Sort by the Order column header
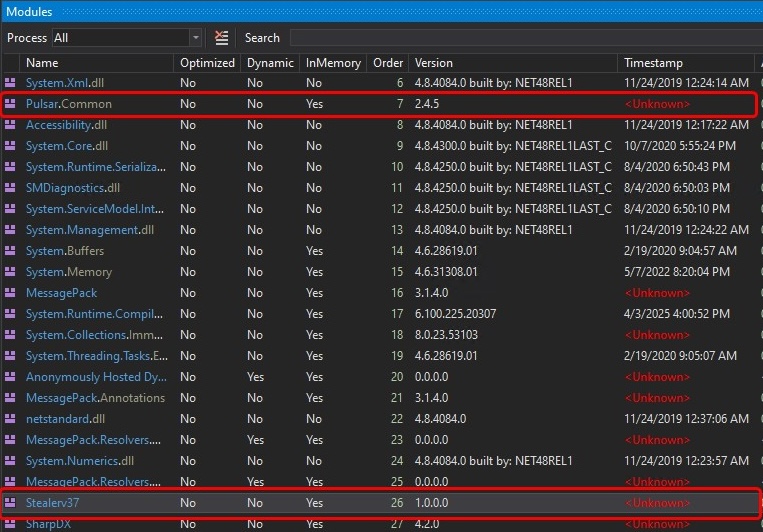This screenshot has width=763, height=532. [x=388, y=62]
